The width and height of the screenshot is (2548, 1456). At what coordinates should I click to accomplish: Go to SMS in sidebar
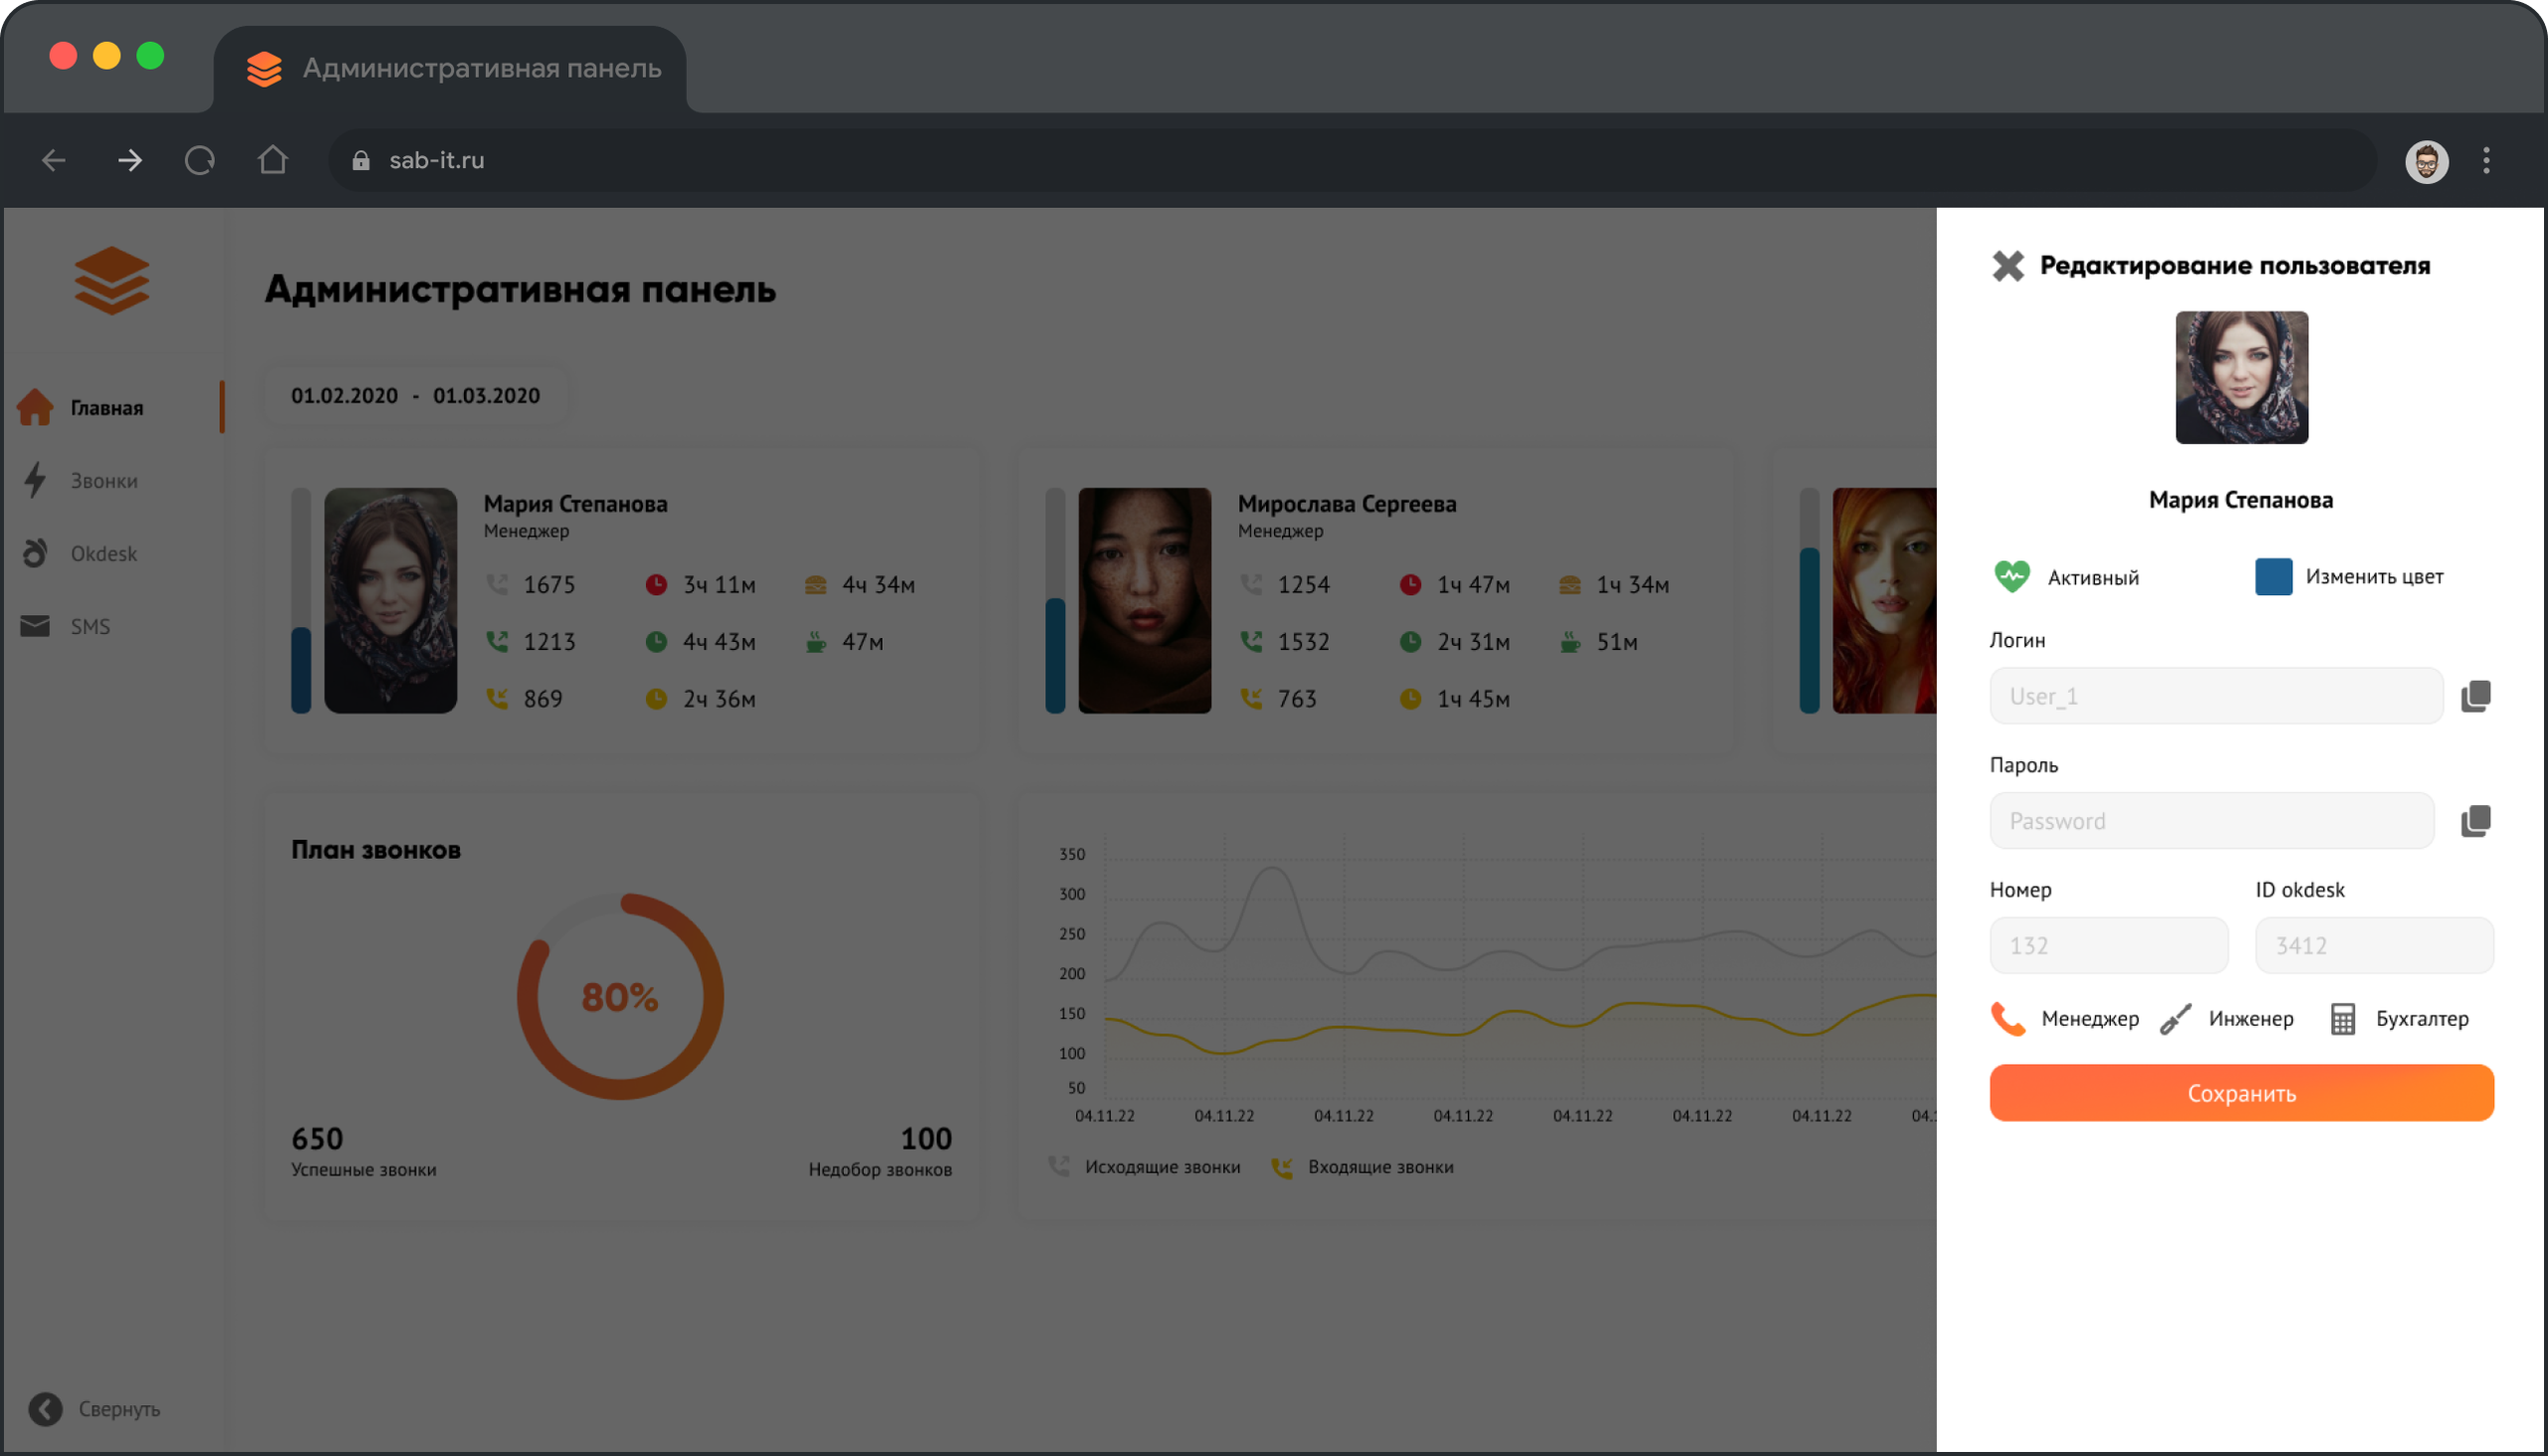(90, 627)
